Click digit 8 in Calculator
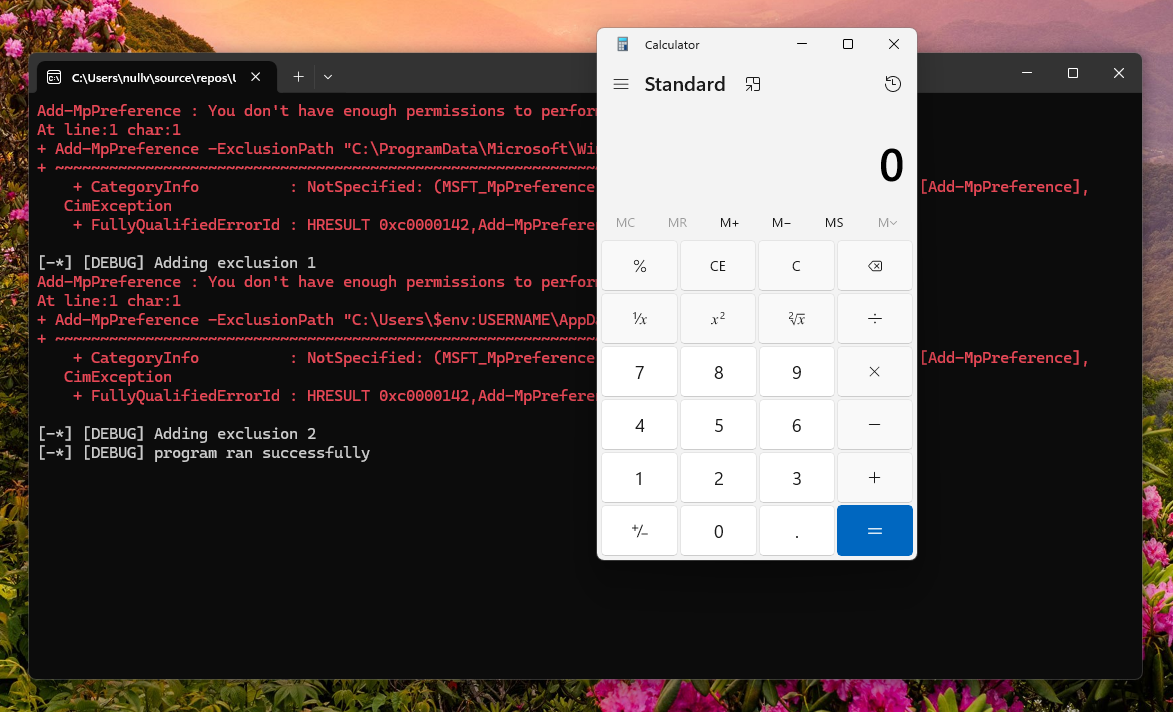1173x712 pixels. click(717, 372)
